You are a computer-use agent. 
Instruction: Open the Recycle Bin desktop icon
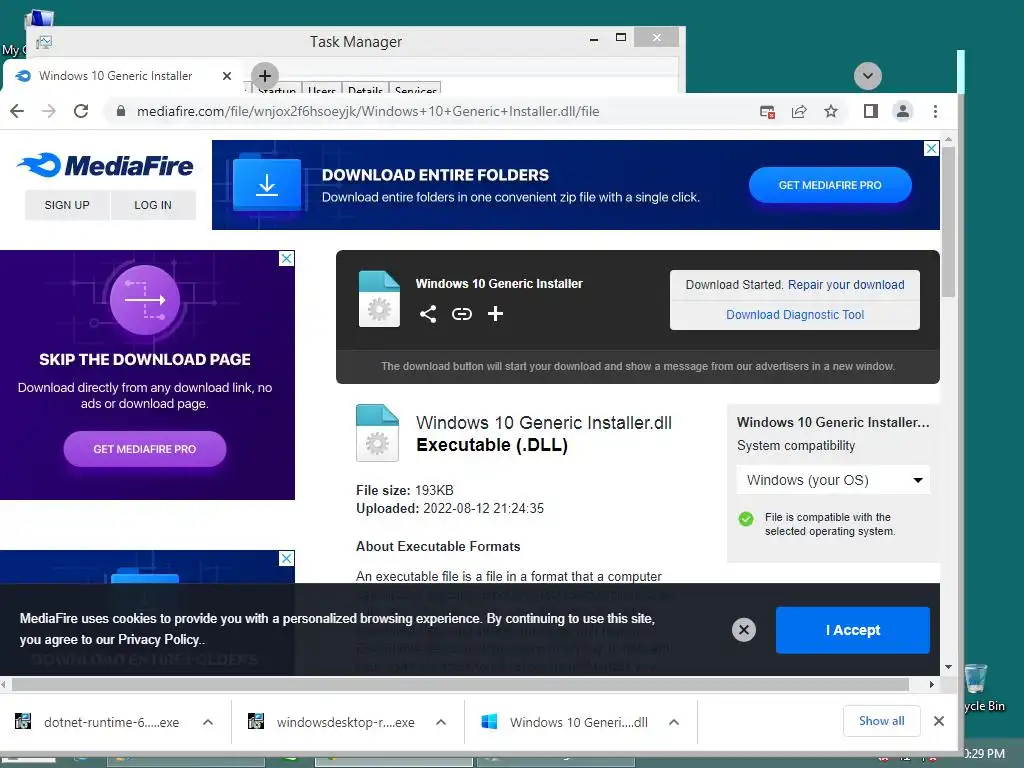pos(979,688)
